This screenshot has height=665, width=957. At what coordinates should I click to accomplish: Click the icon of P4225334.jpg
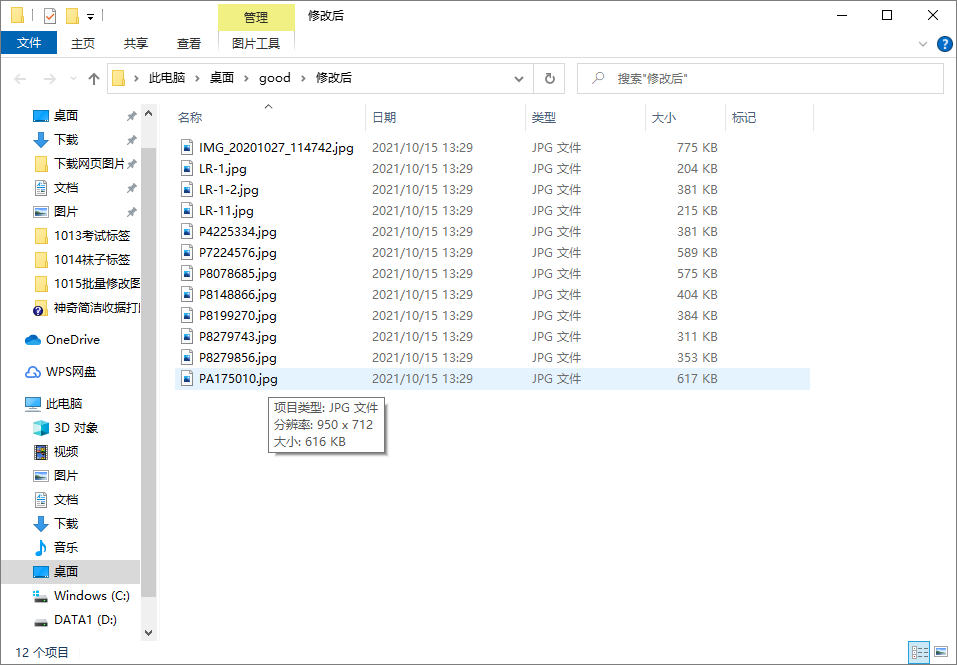(187, 232)
